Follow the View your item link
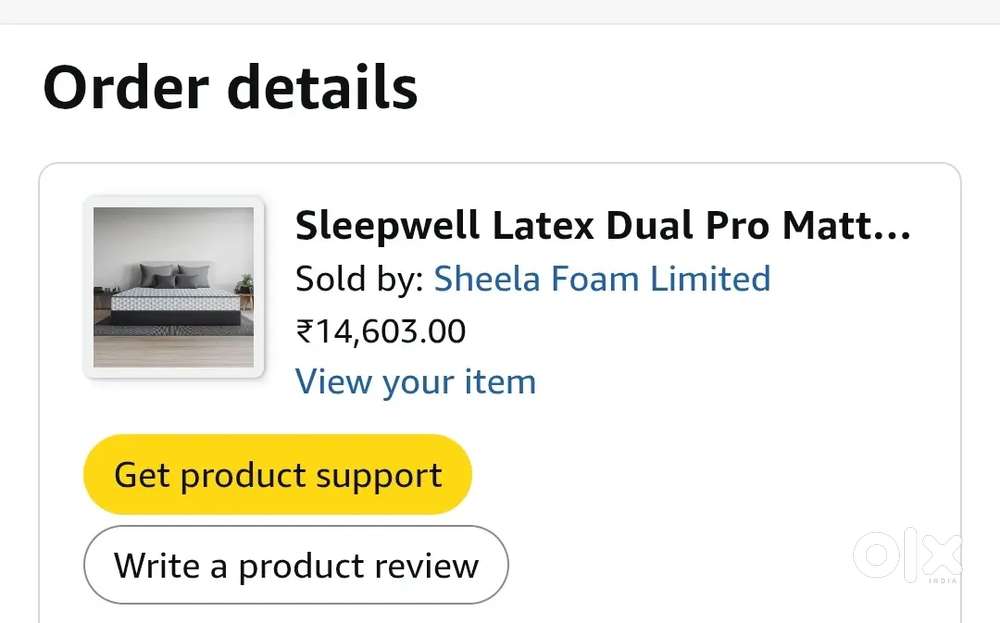The height and width of the screenshot is (623, 1000). coord(415,382)
